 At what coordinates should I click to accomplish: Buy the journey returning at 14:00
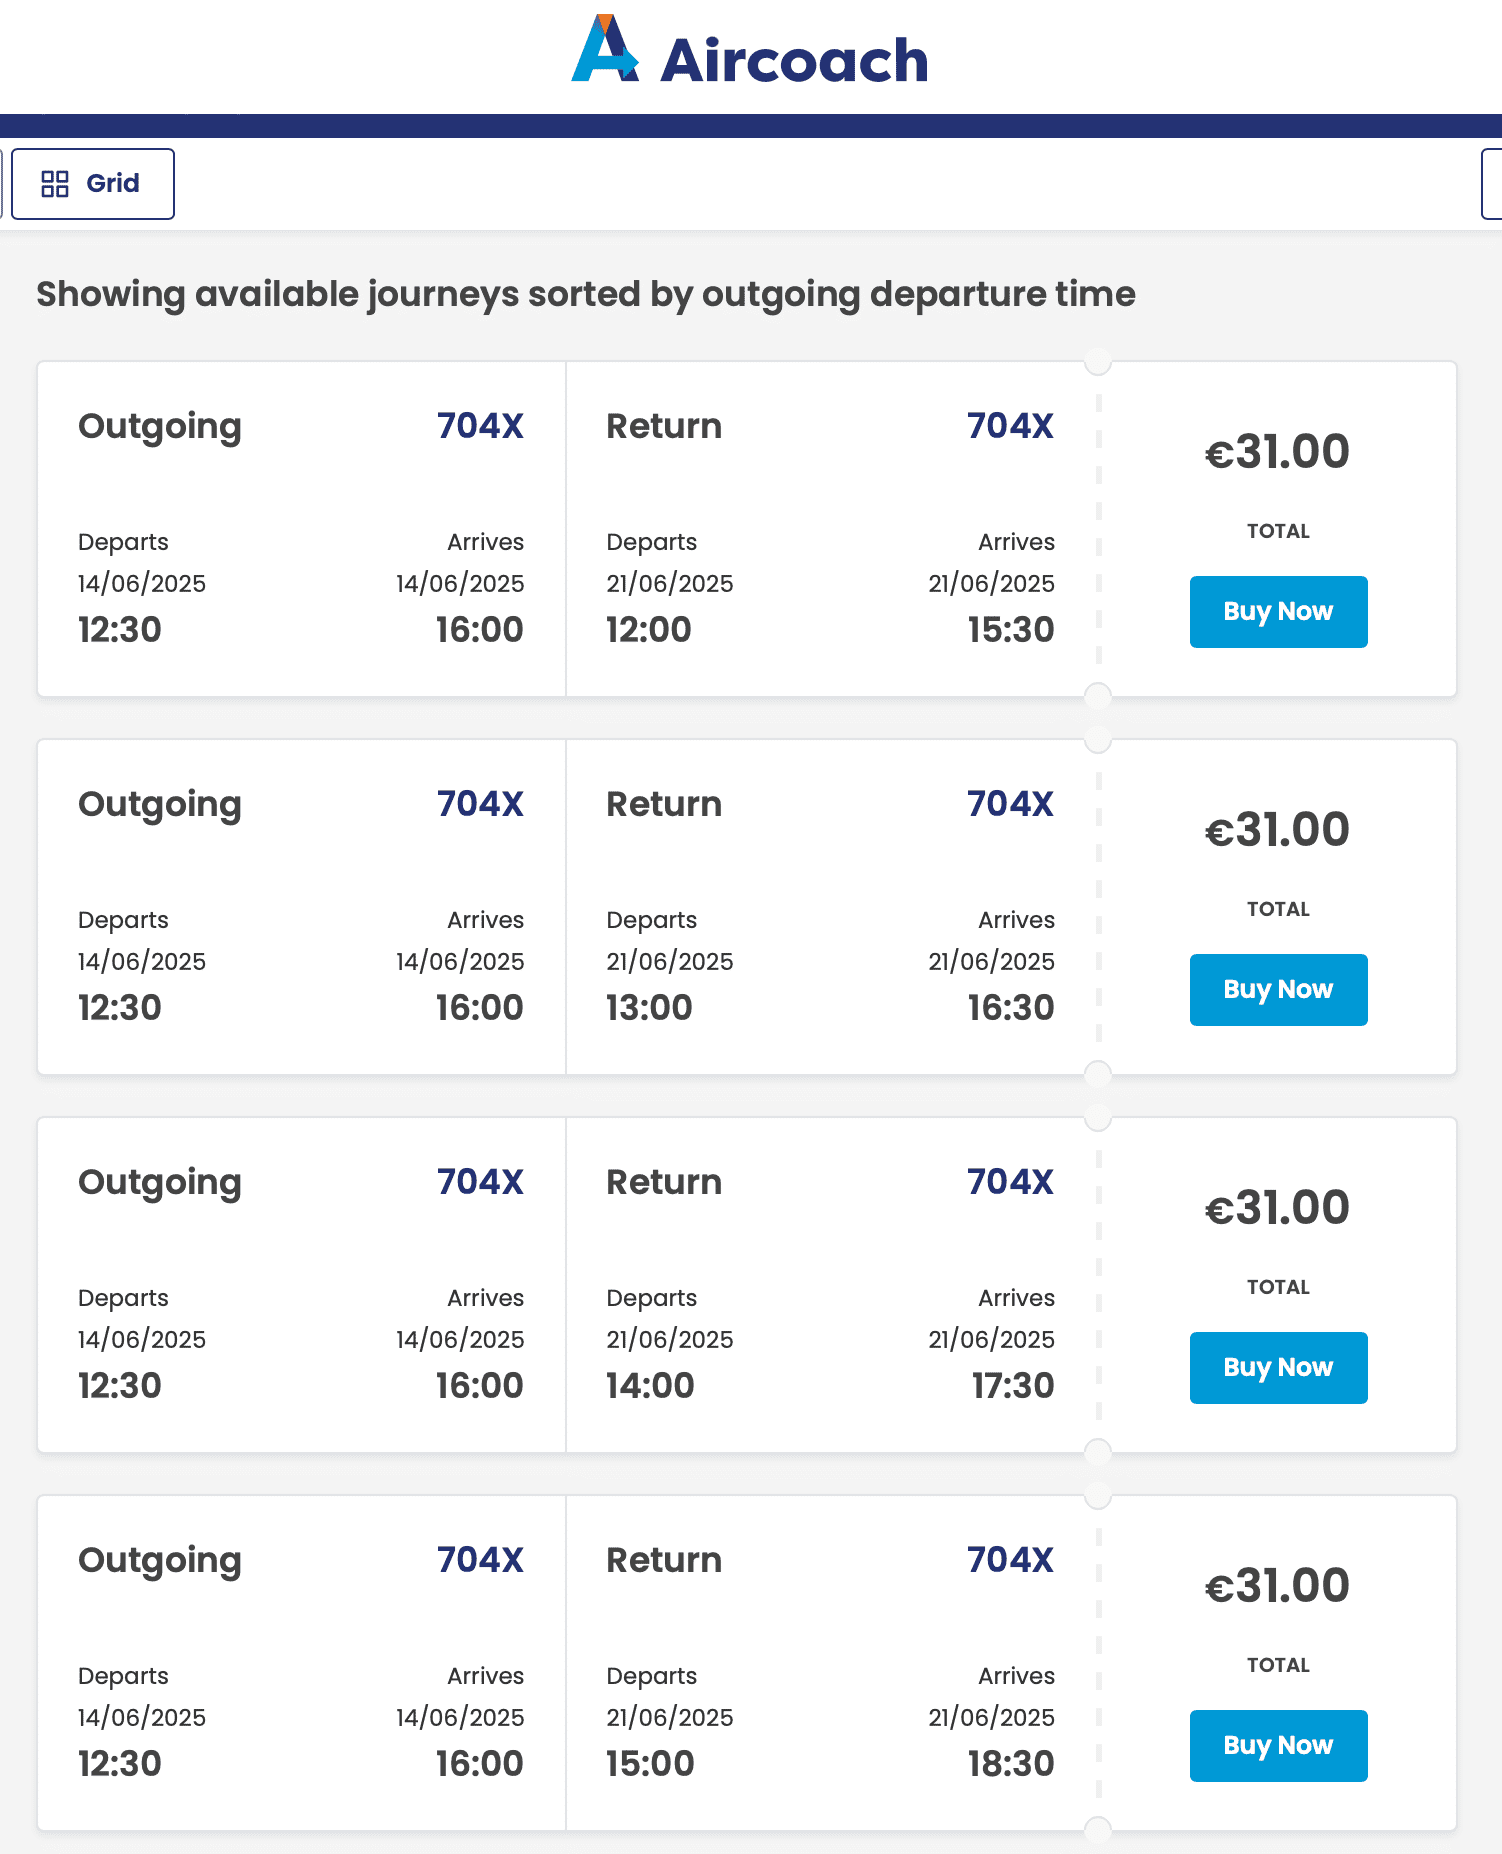1278,1368
